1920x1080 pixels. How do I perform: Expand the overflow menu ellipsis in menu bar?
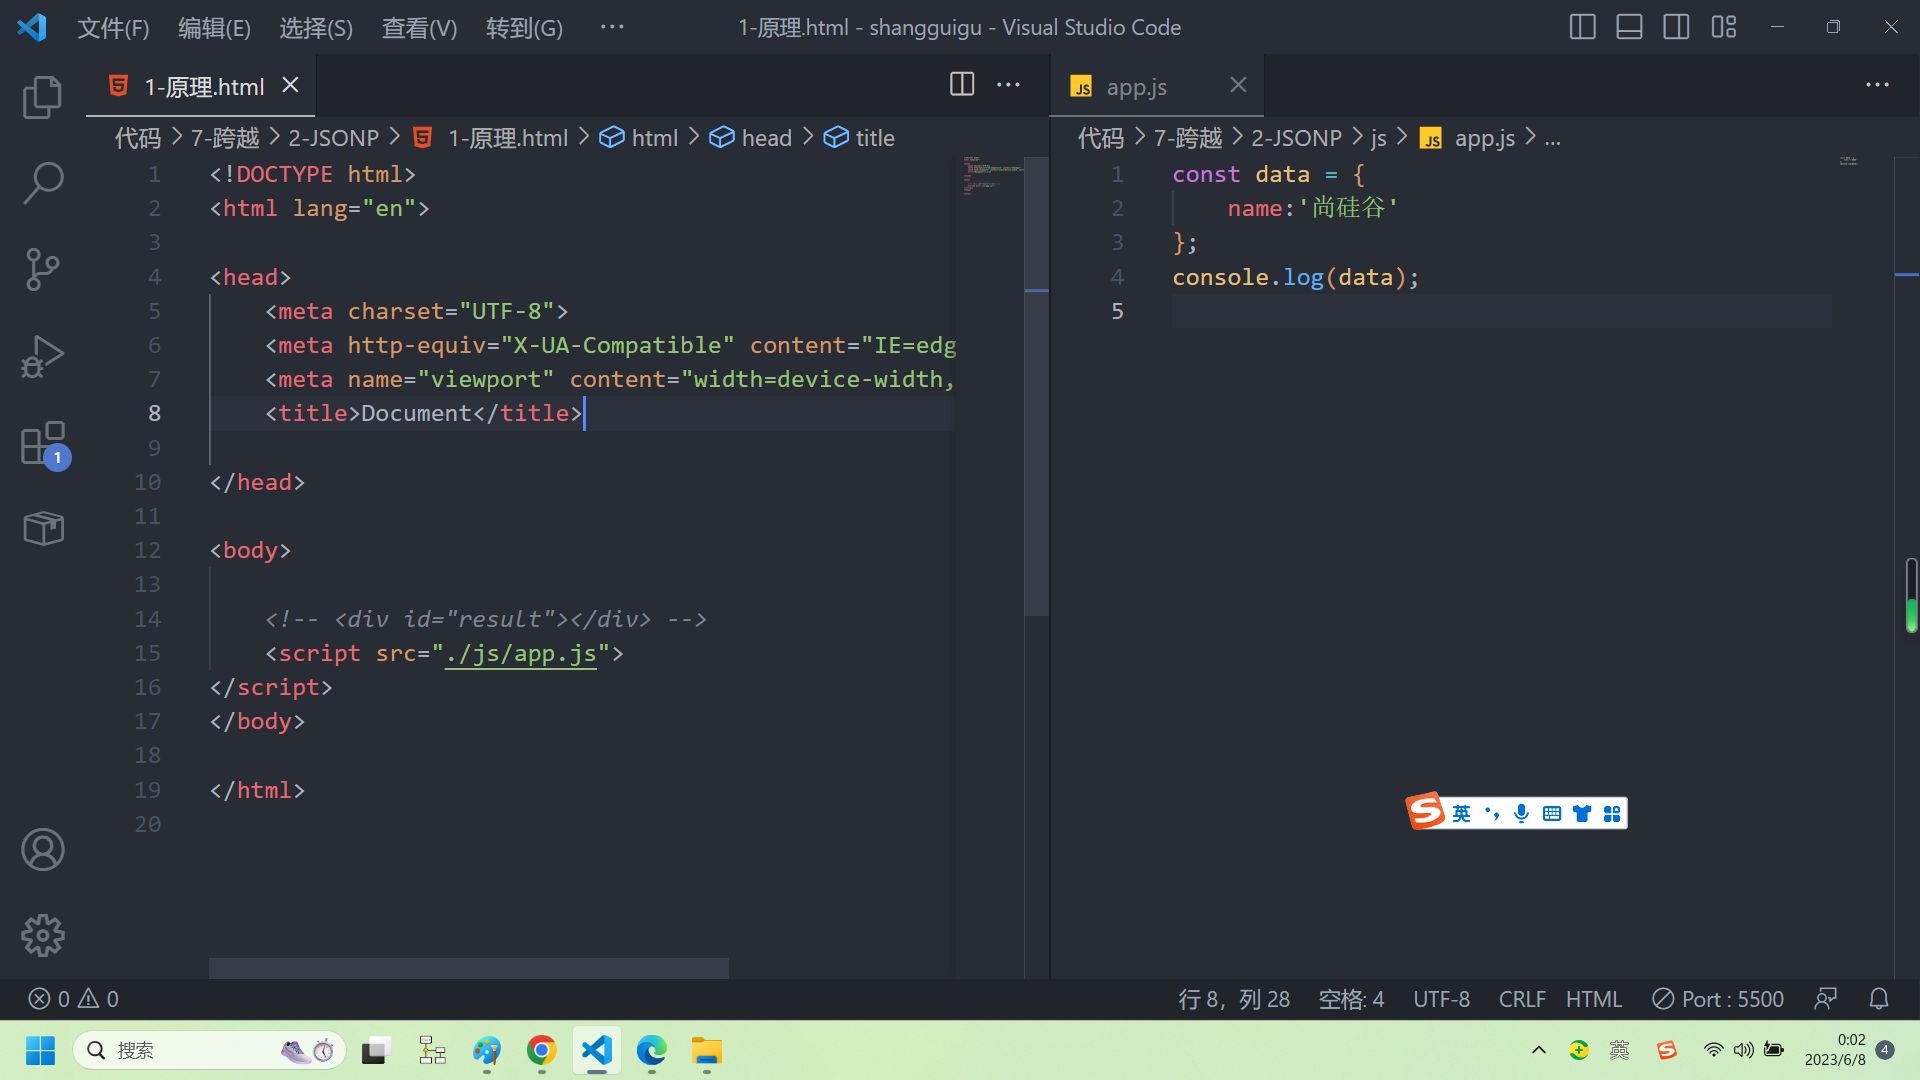(x=612, y=27)
